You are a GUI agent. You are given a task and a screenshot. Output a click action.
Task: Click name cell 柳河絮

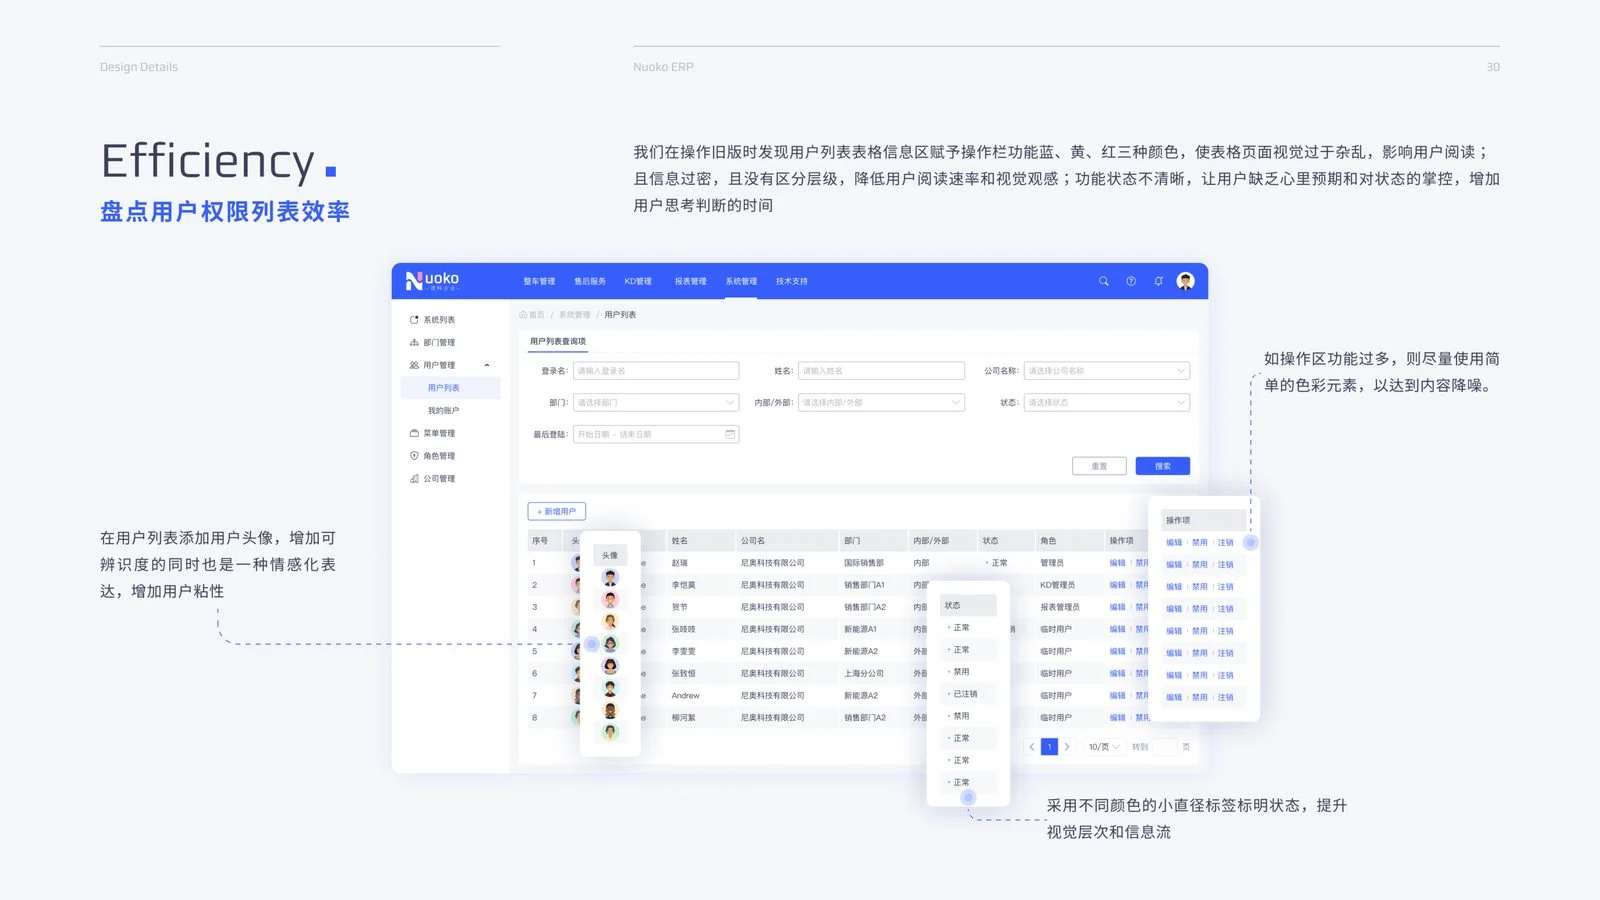[684, 718]
